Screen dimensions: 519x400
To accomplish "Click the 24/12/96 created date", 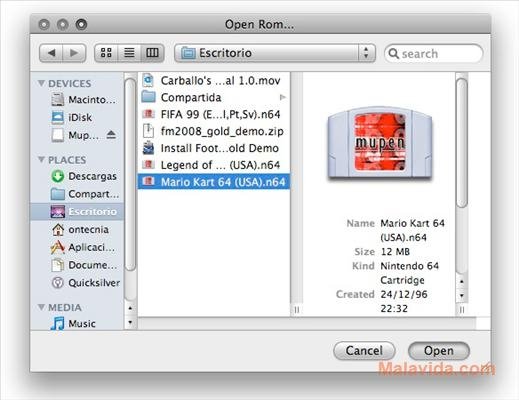I will (x=404, y=294).
